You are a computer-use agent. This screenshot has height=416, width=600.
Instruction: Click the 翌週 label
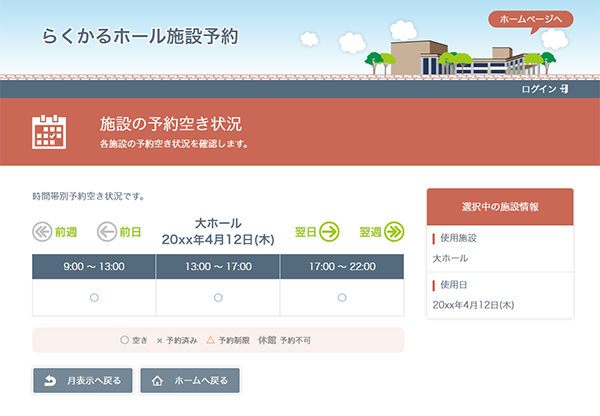(x=370, y=232)
